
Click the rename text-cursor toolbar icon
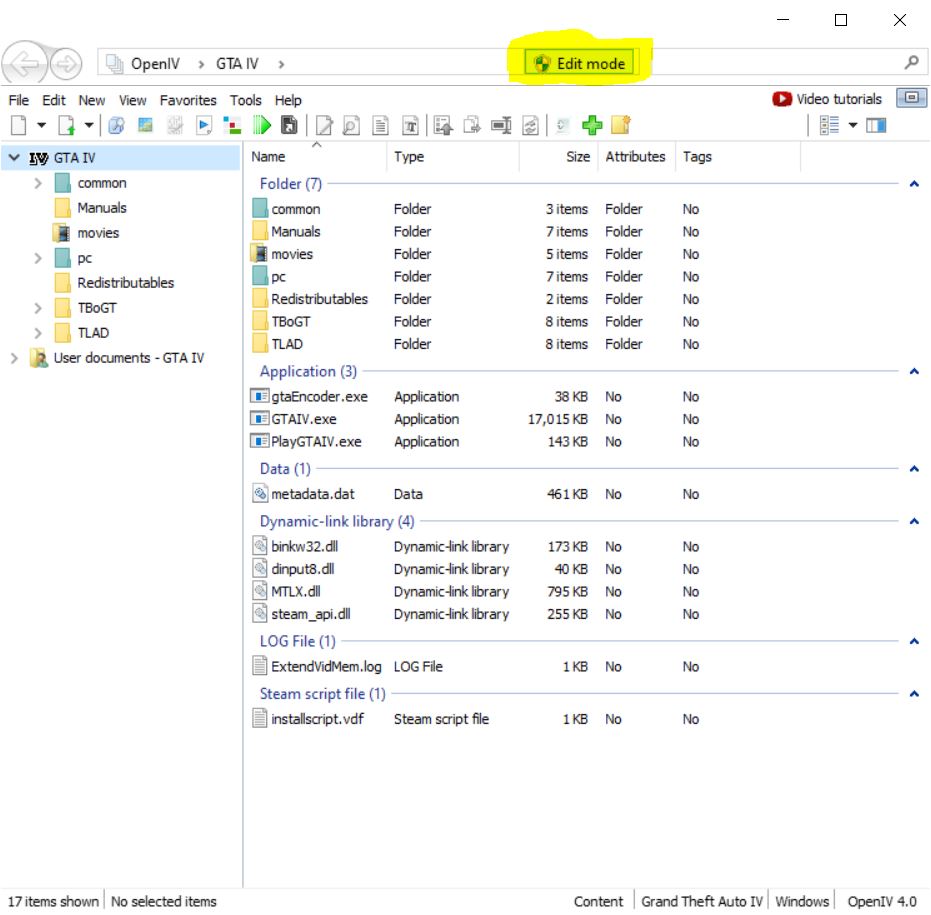(x=501, y=125)
